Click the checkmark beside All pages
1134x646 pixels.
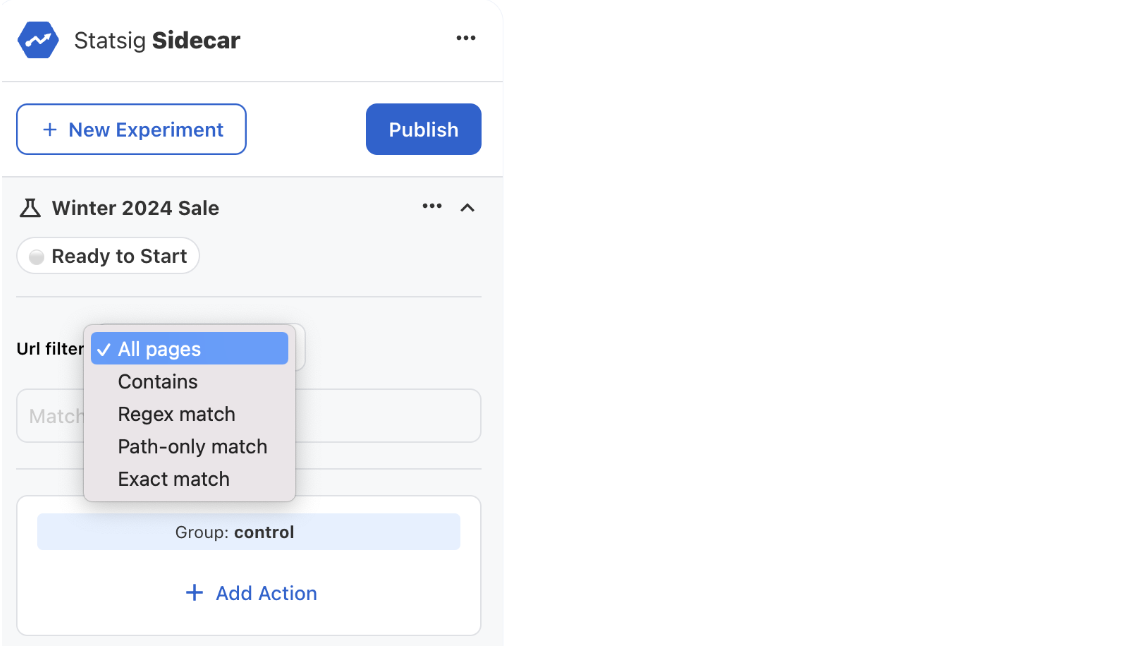pyautogui.click(x=103, y=348)
